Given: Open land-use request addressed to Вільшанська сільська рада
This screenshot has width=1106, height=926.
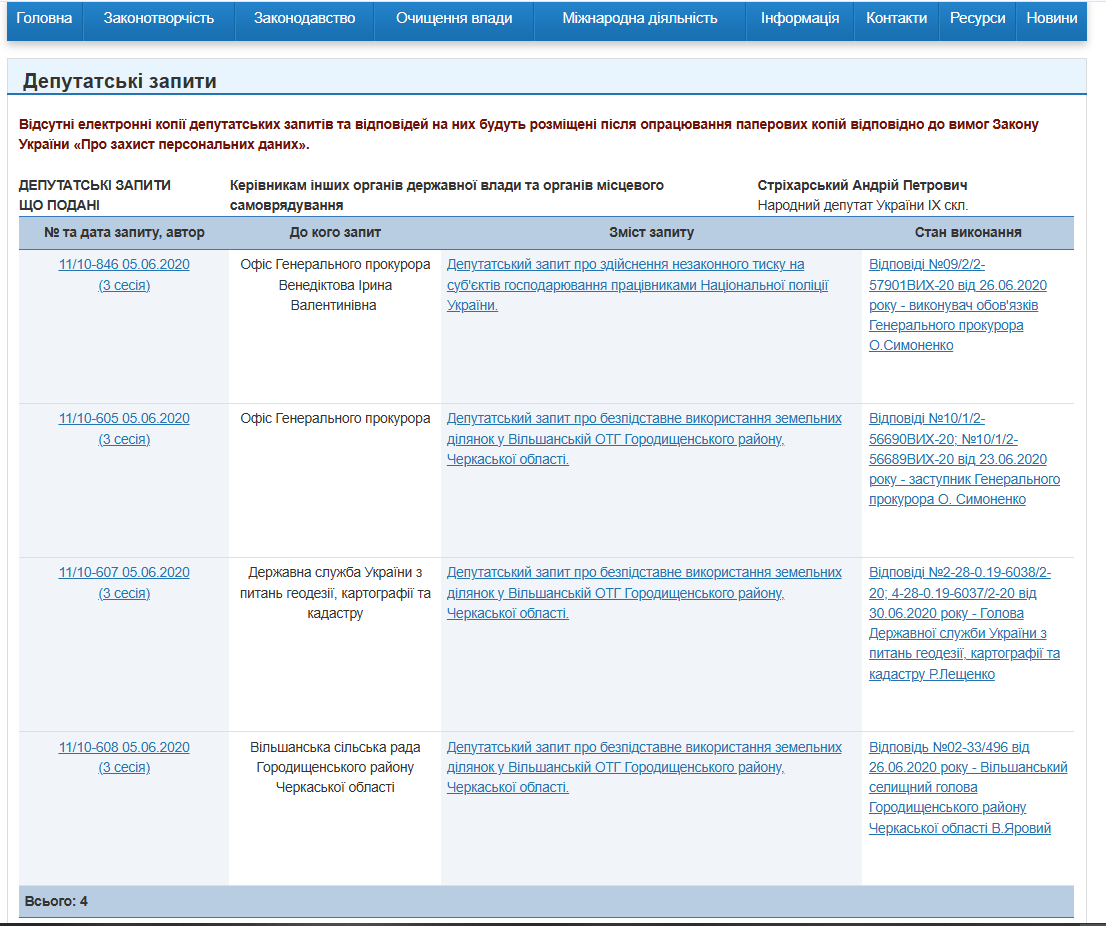Looking at the screenshot, I should click(x=644, y=767).
